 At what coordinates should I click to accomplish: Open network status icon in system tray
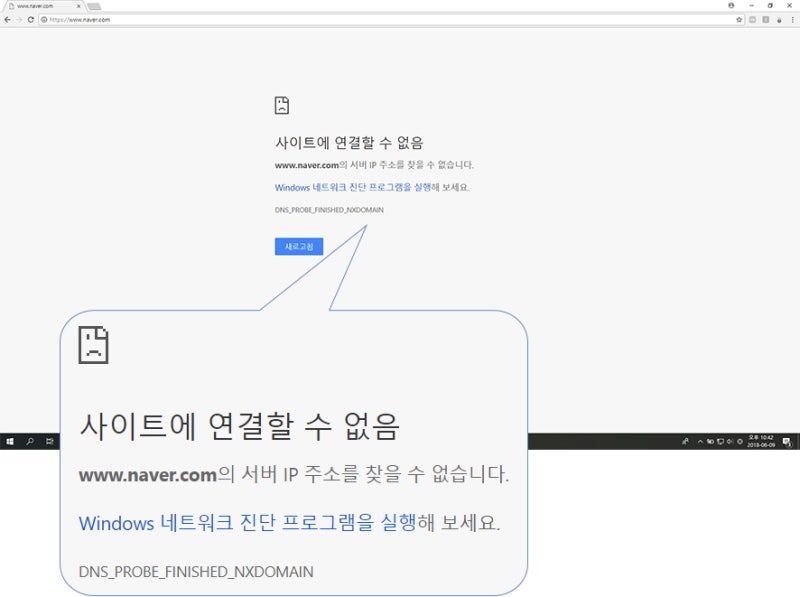pos(720,441)
